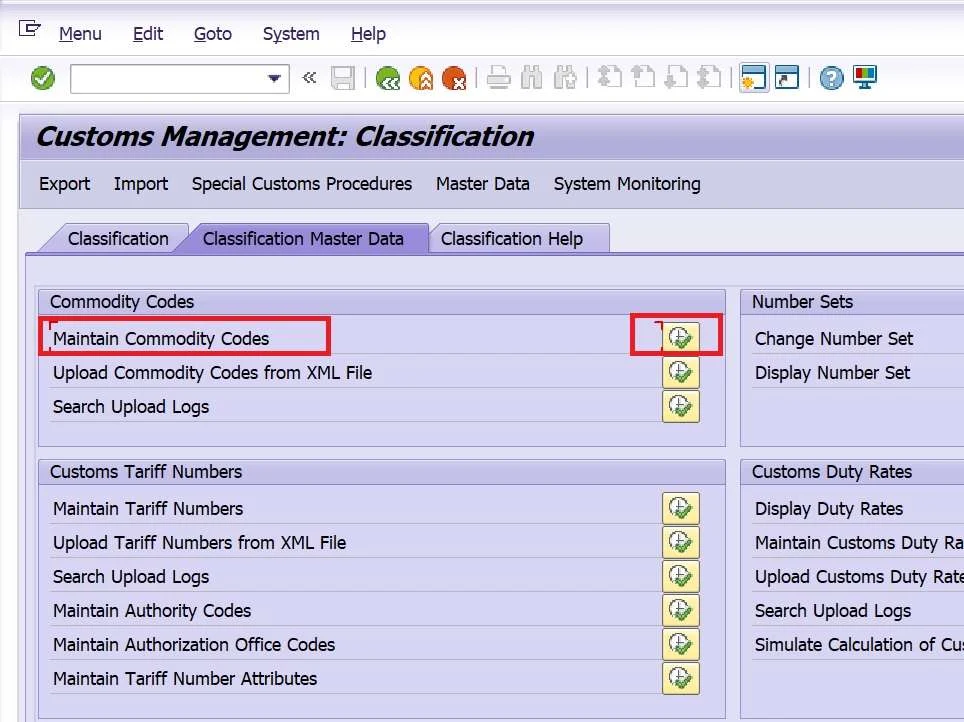Click the blue Help question mark icon
Image resolution: width=964 pixels, height=722 pixels.
click(x=831, y=78)
